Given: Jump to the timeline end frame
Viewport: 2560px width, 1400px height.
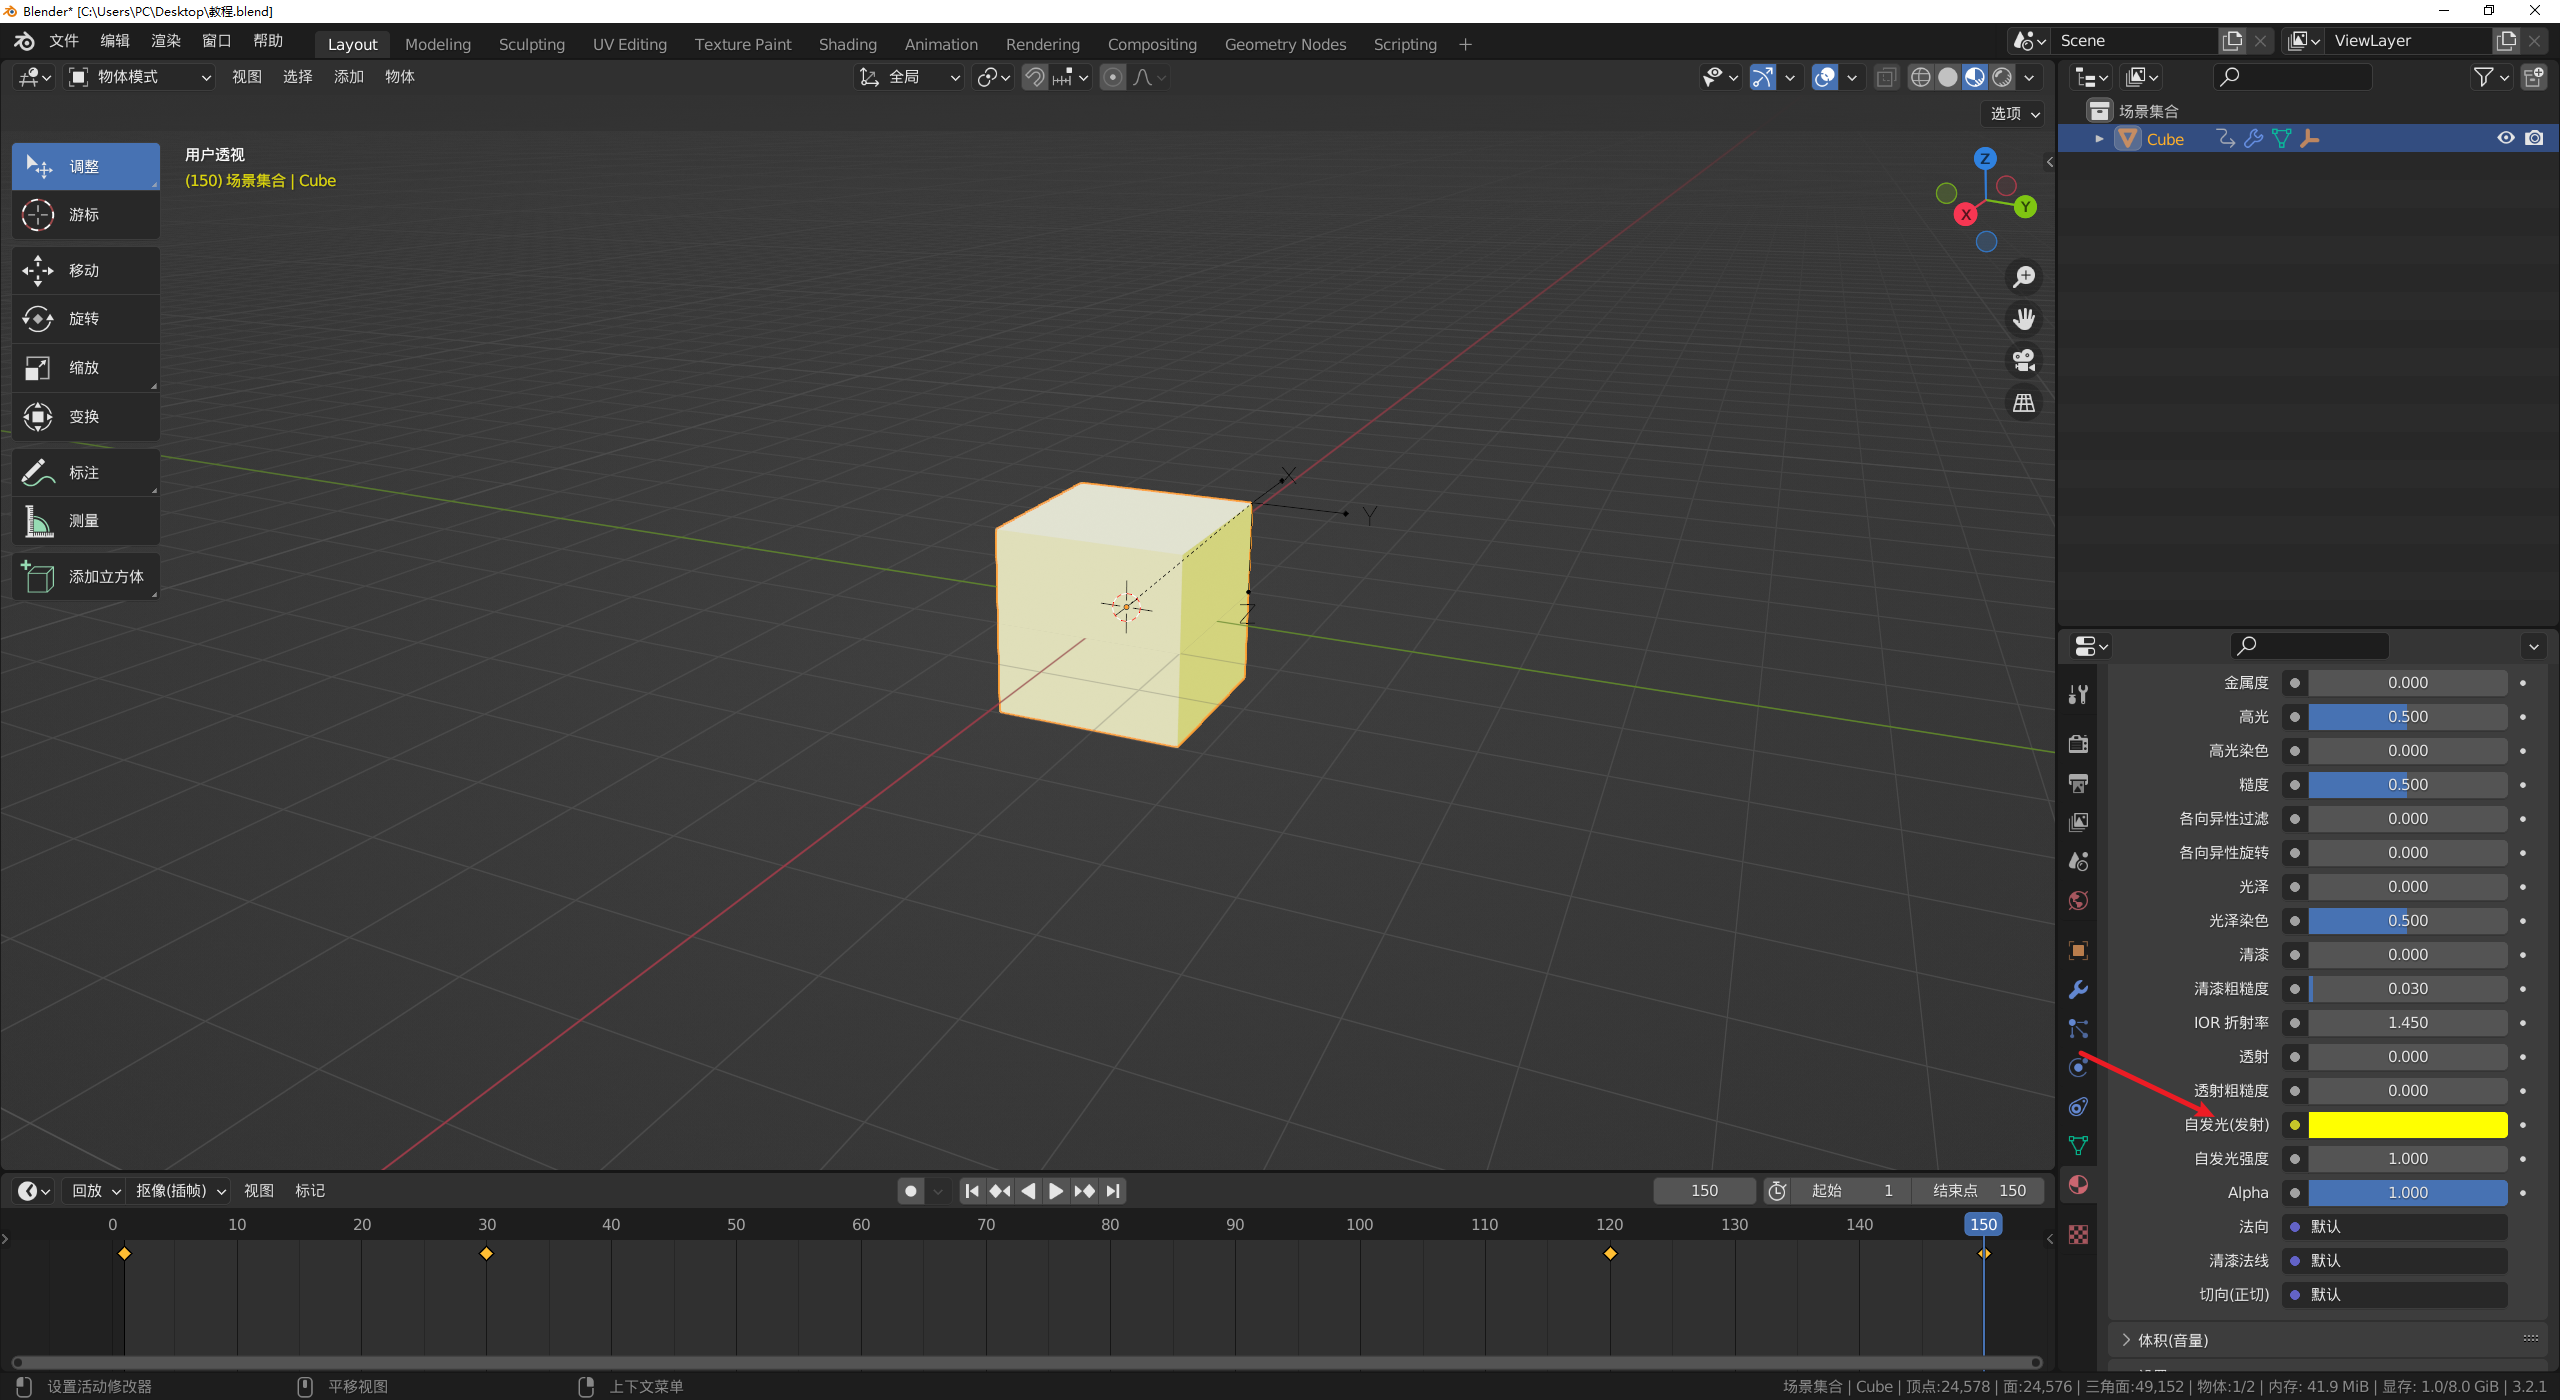Looking at the screenshot, I should [1113, 1191].
